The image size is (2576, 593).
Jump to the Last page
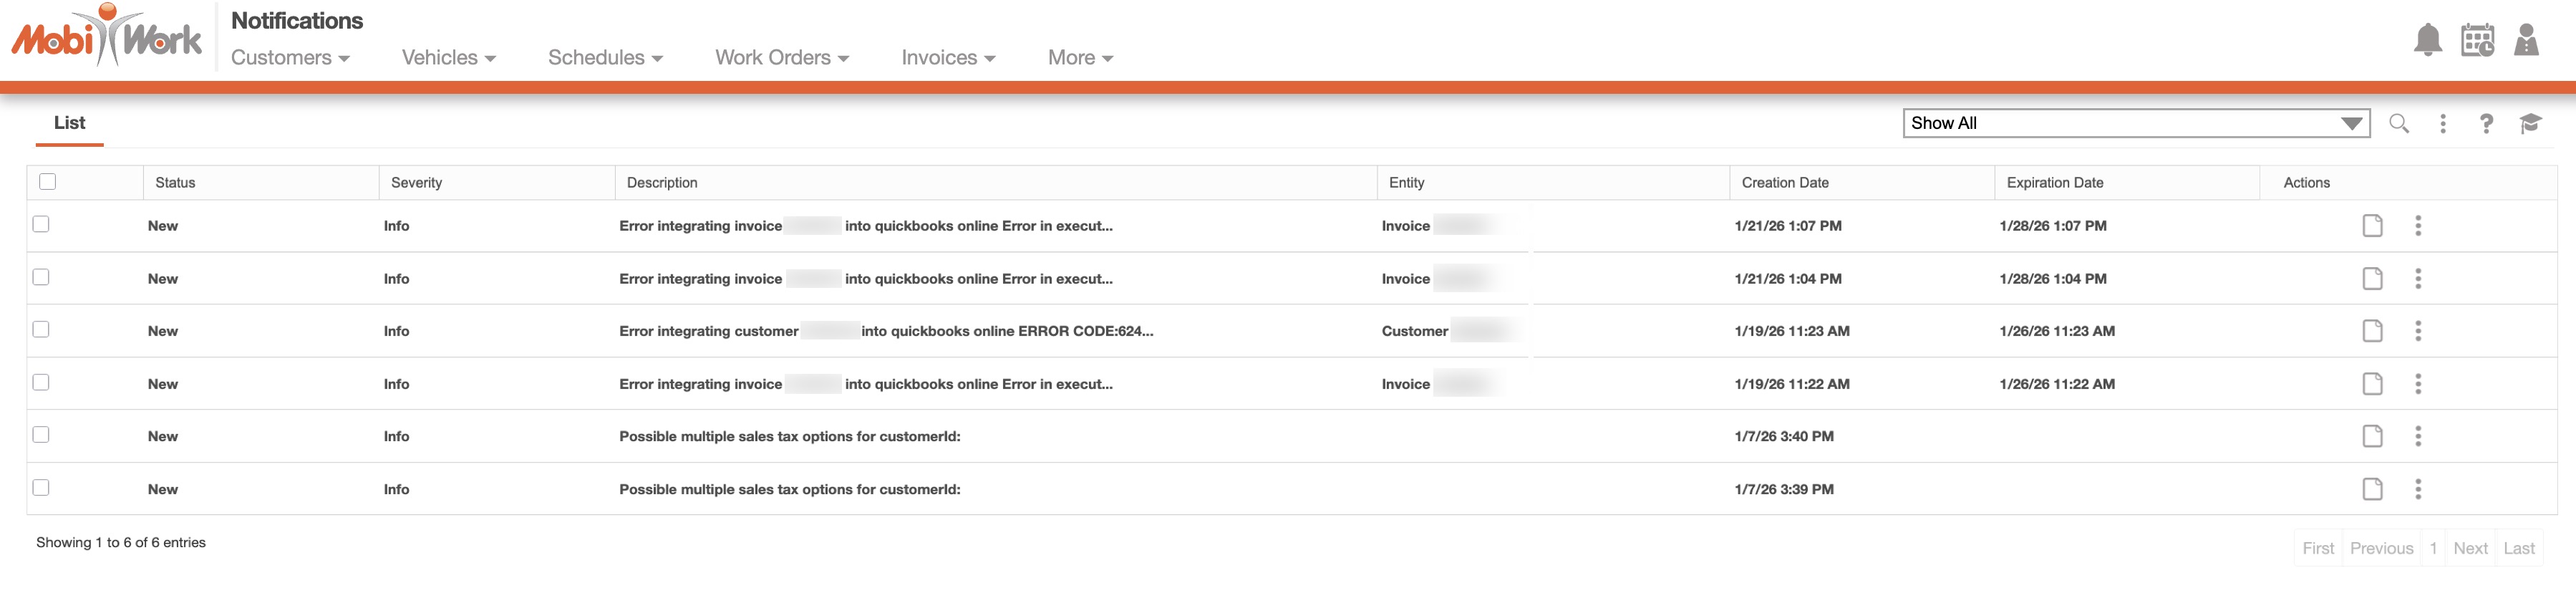pos(2518,548)
